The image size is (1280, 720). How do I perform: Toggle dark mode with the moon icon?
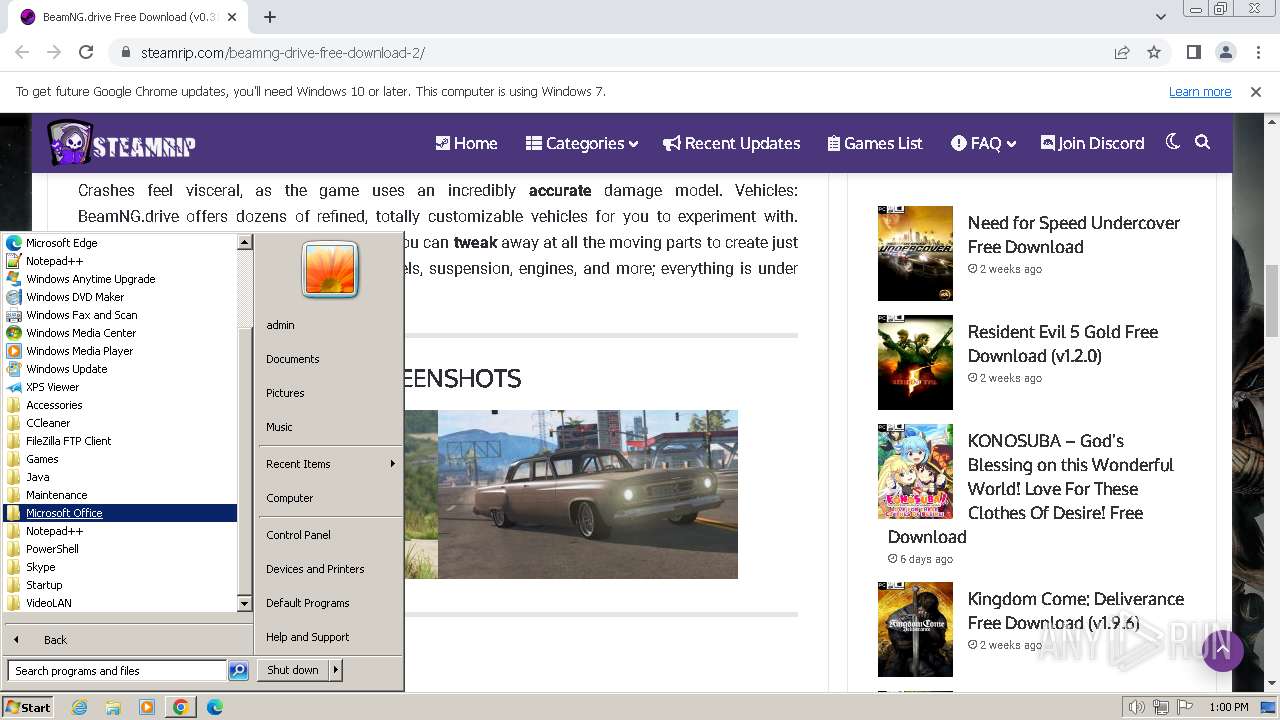click(1173, 142)
